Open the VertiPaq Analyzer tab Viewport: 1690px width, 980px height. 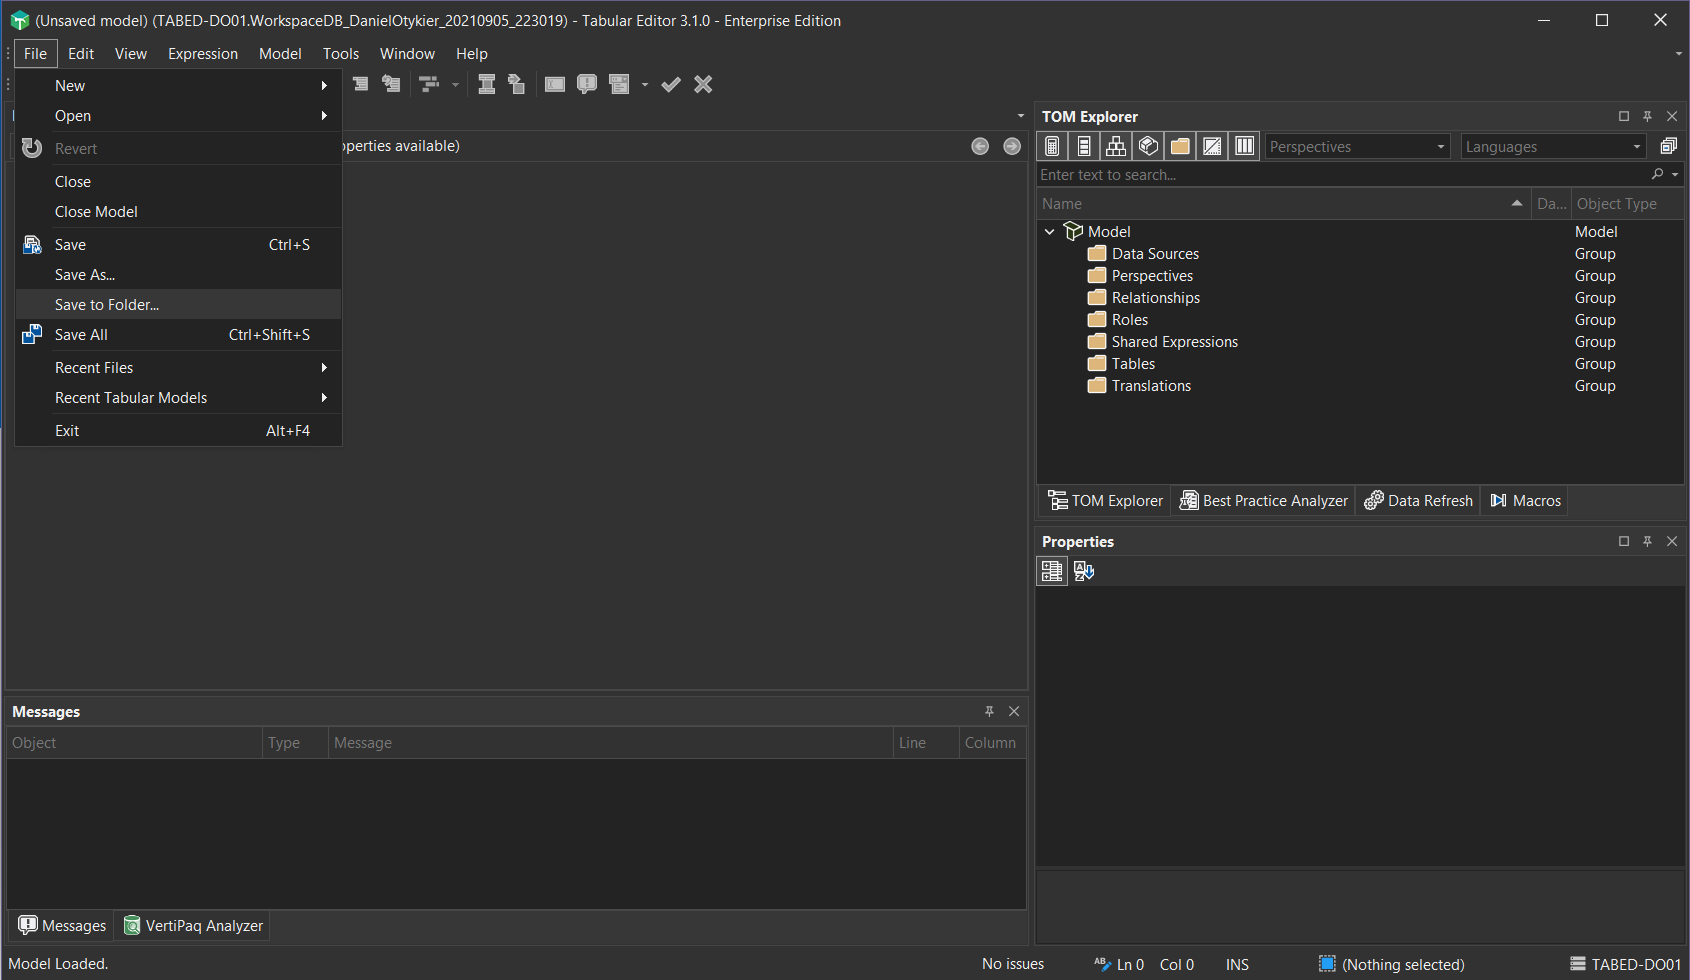pos(194,926)
